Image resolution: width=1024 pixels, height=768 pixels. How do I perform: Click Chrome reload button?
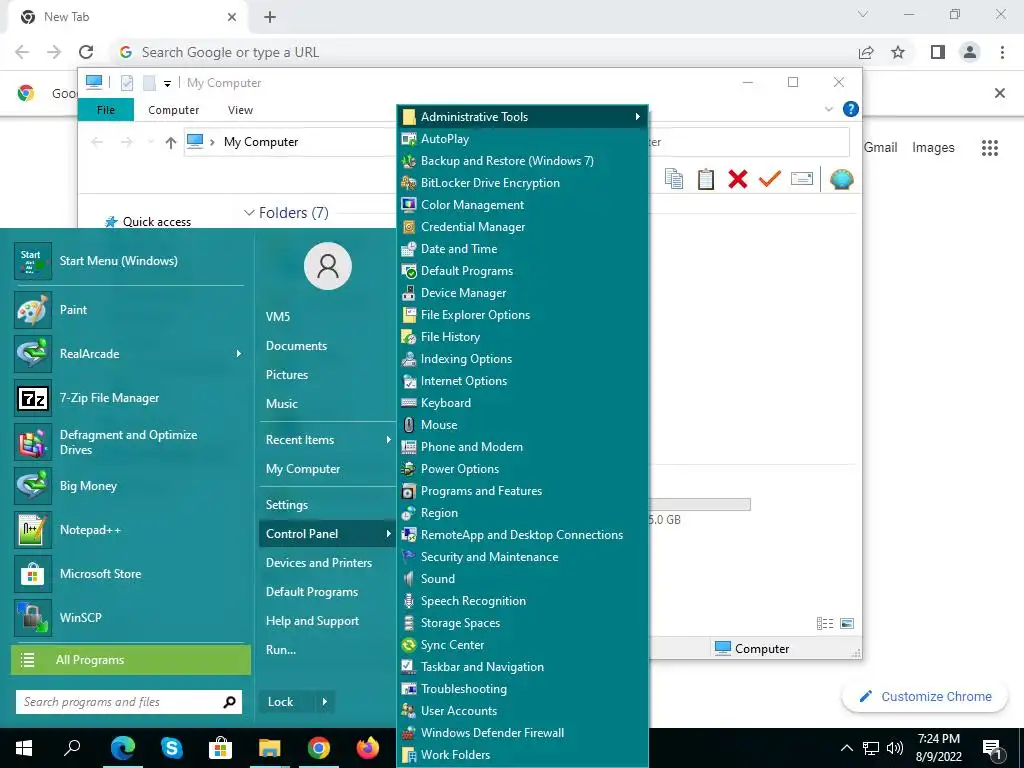86,52
